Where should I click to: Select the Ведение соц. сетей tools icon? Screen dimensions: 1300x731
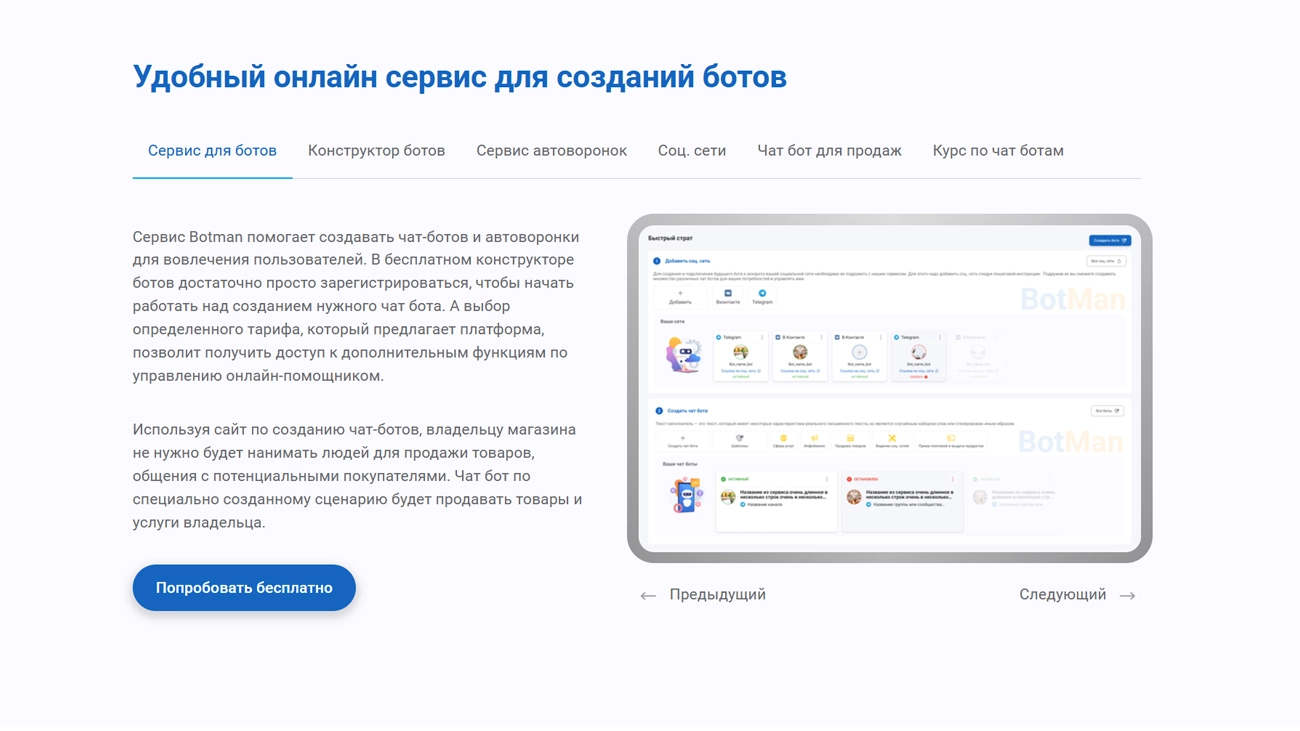pos(892,440)
